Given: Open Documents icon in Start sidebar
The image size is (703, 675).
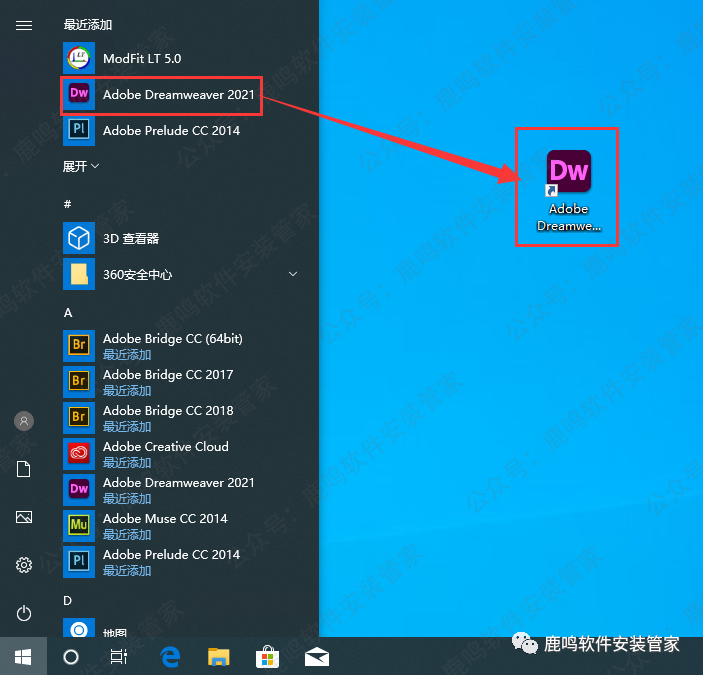Looking at the screenshot, I should 24,469.
